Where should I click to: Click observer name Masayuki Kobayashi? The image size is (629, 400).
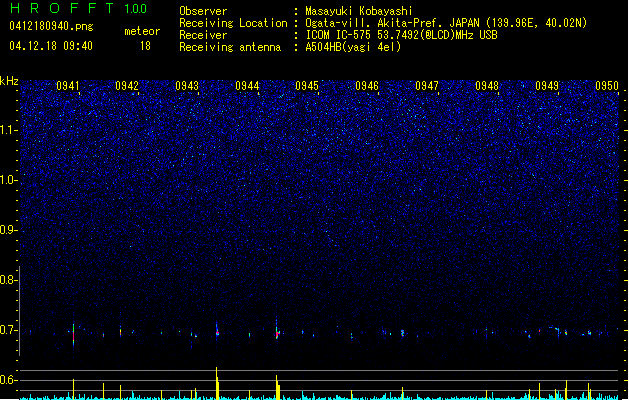point(359,11)
